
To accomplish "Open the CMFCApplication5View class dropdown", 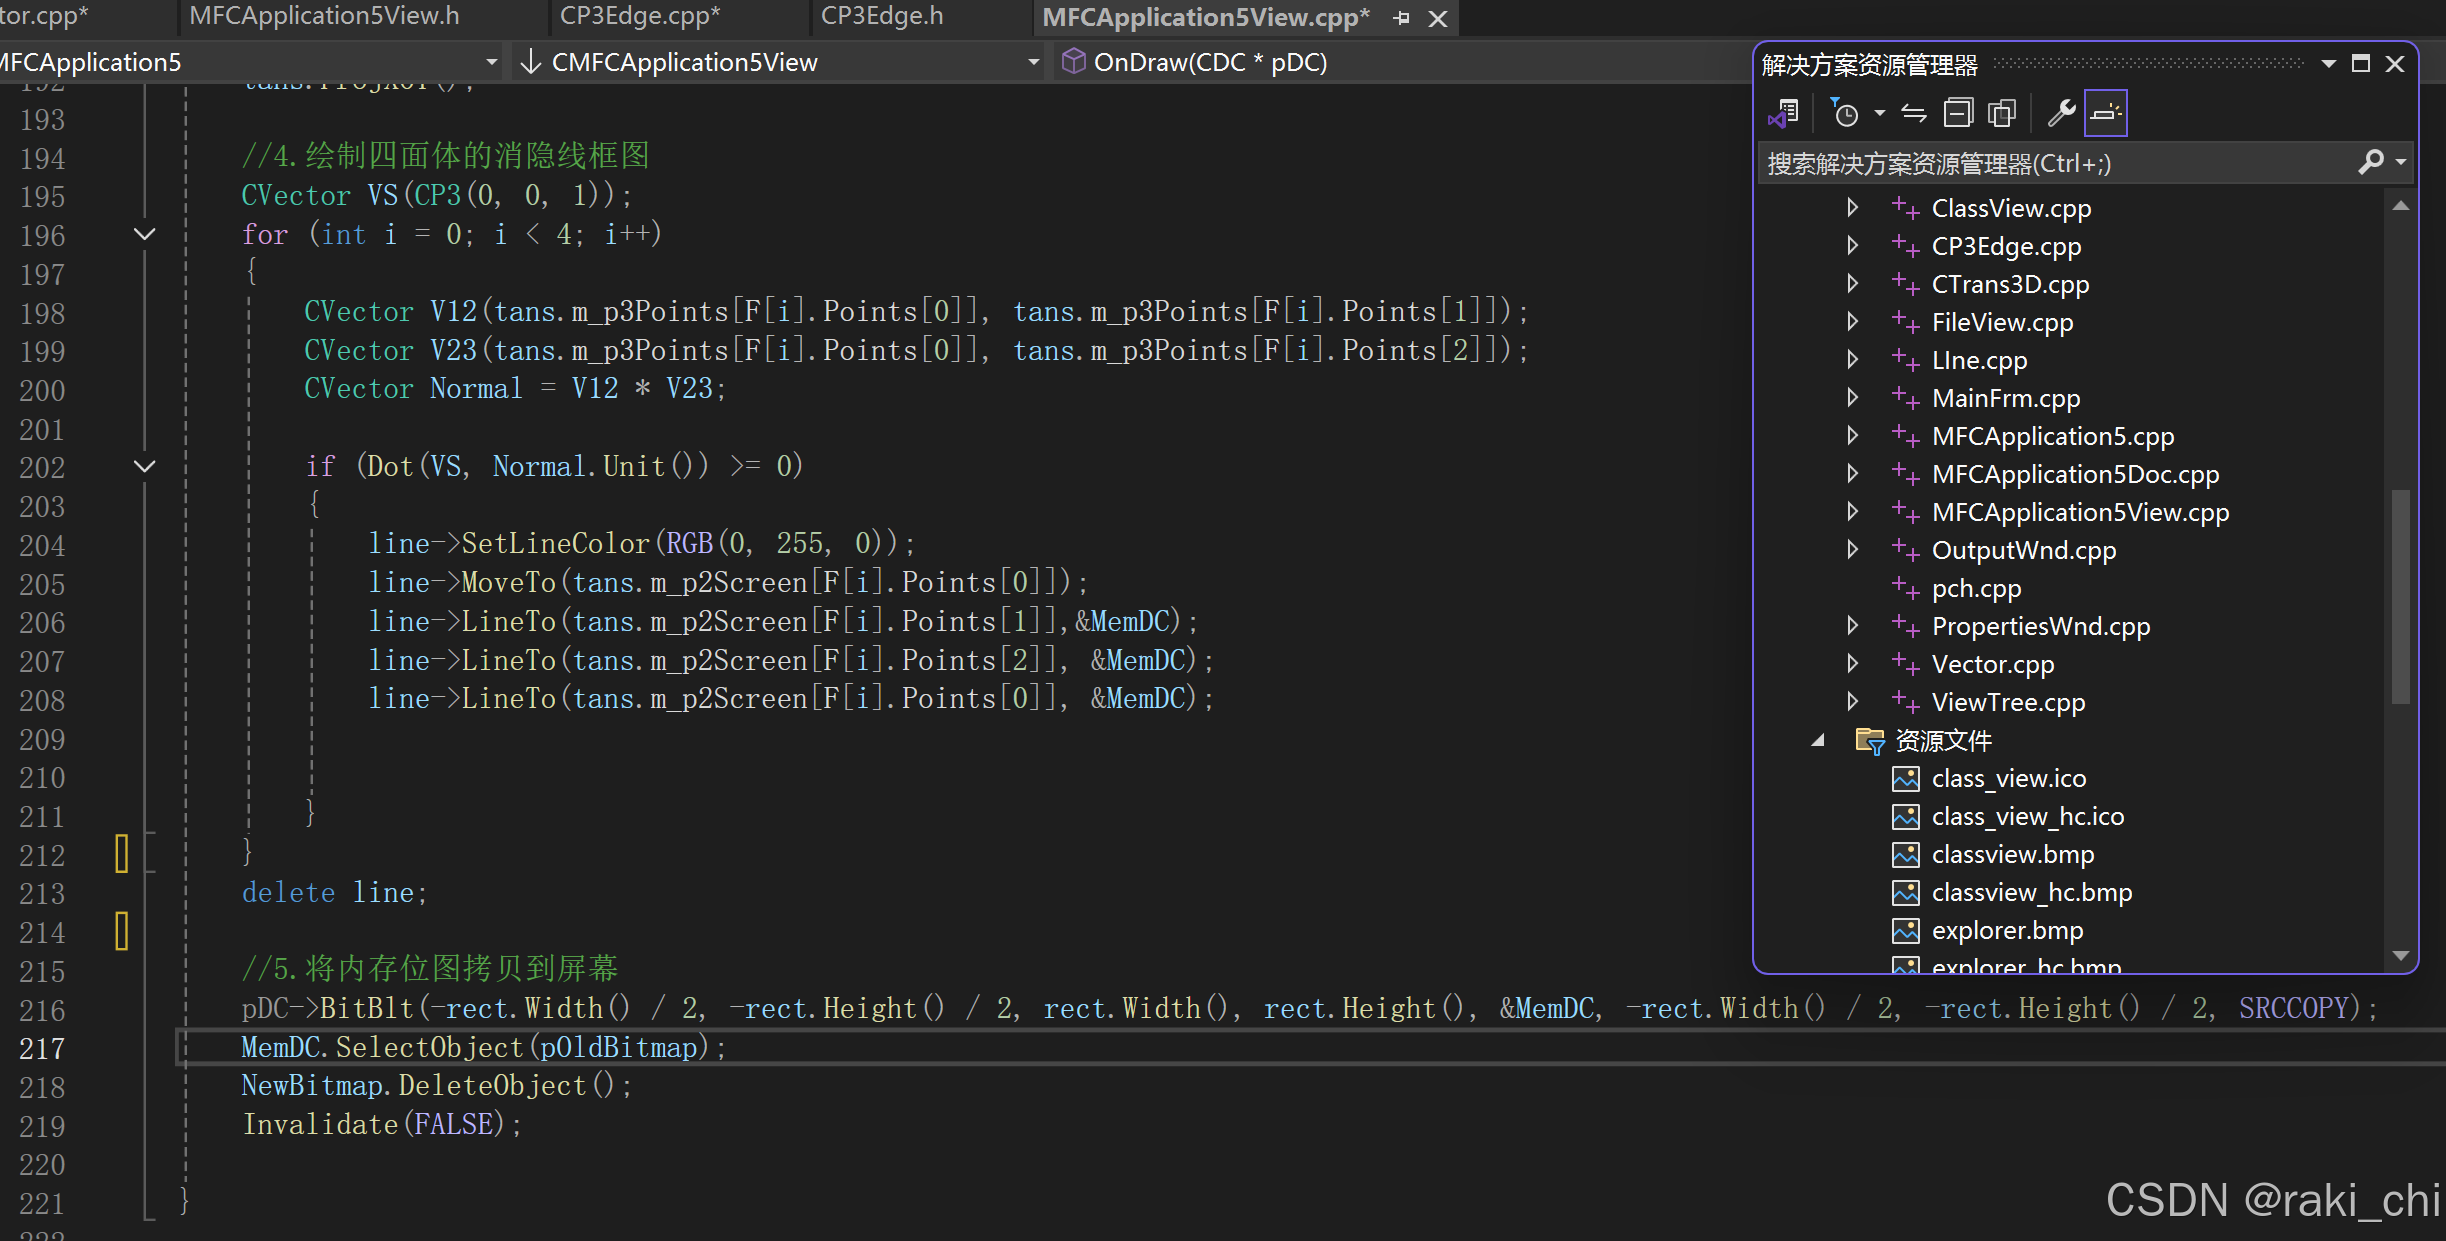I will 1033,62.
